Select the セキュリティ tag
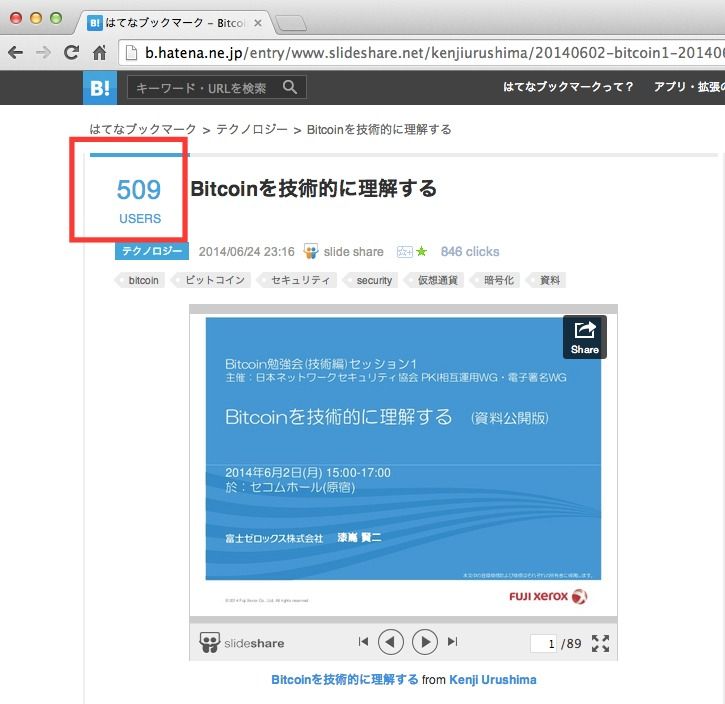 click(297, 280)
